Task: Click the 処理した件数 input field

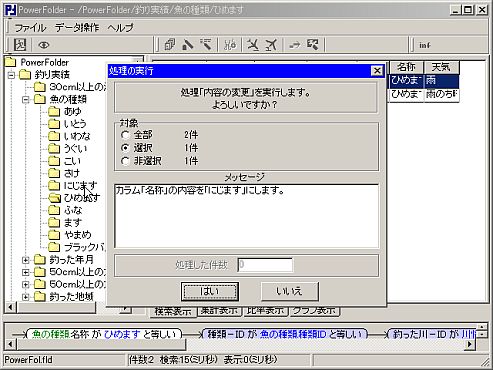Action: [265, 265]
